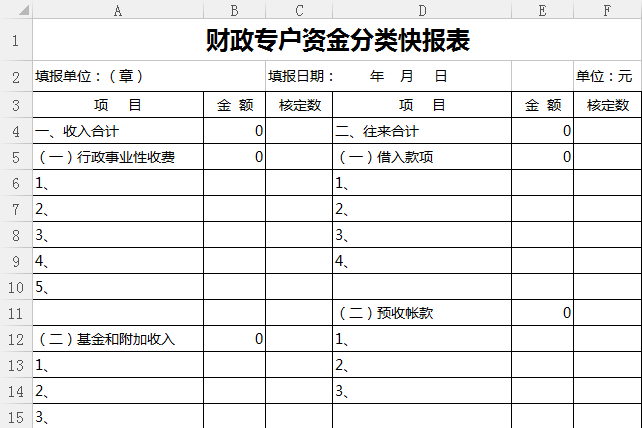Select the （二）基金和附加收入 cell
This screenshot has height=428, width=642.
[x=118, y=339]
